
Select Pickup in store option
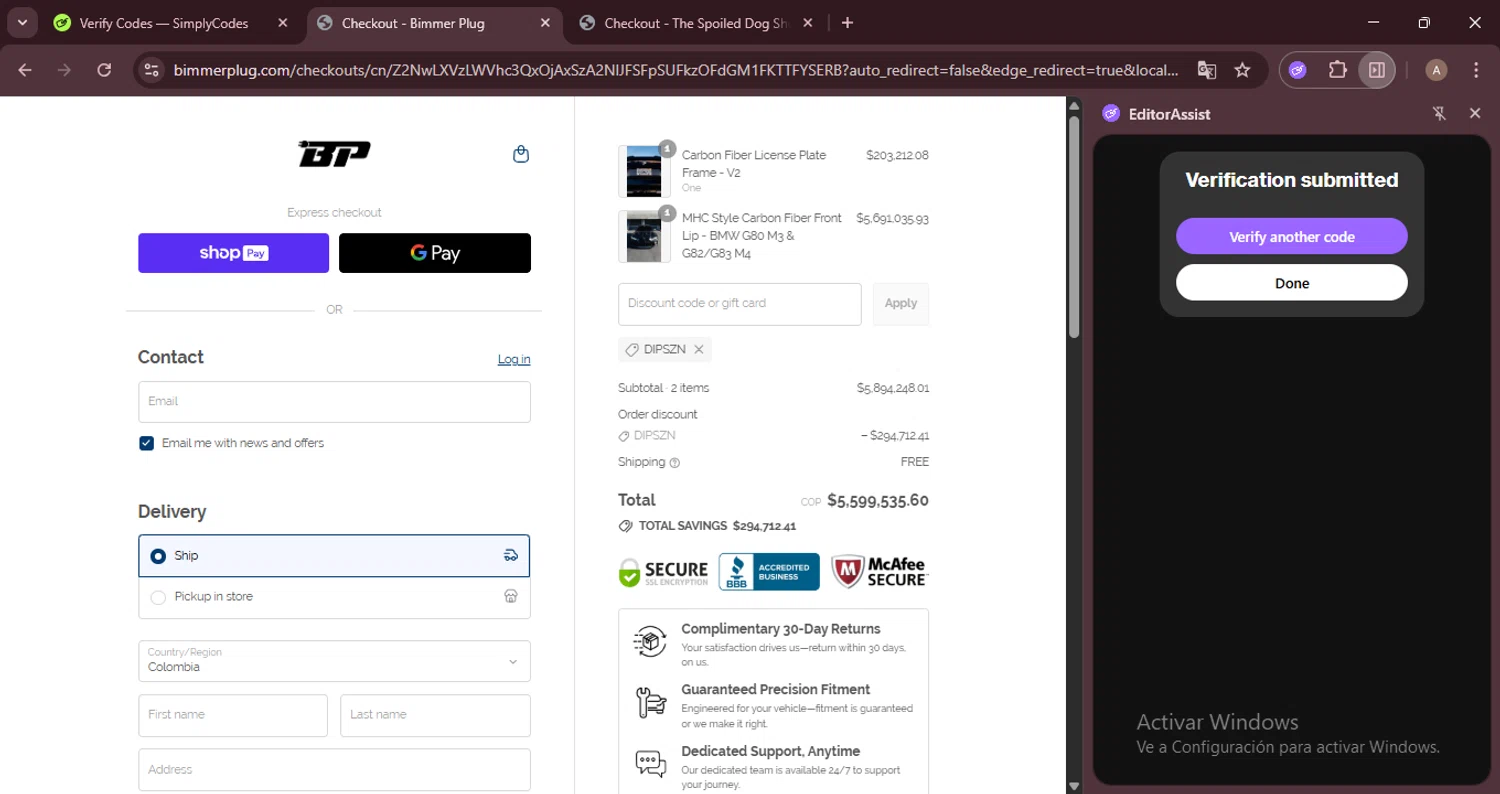pyautogui.click(x=334, y=597)
